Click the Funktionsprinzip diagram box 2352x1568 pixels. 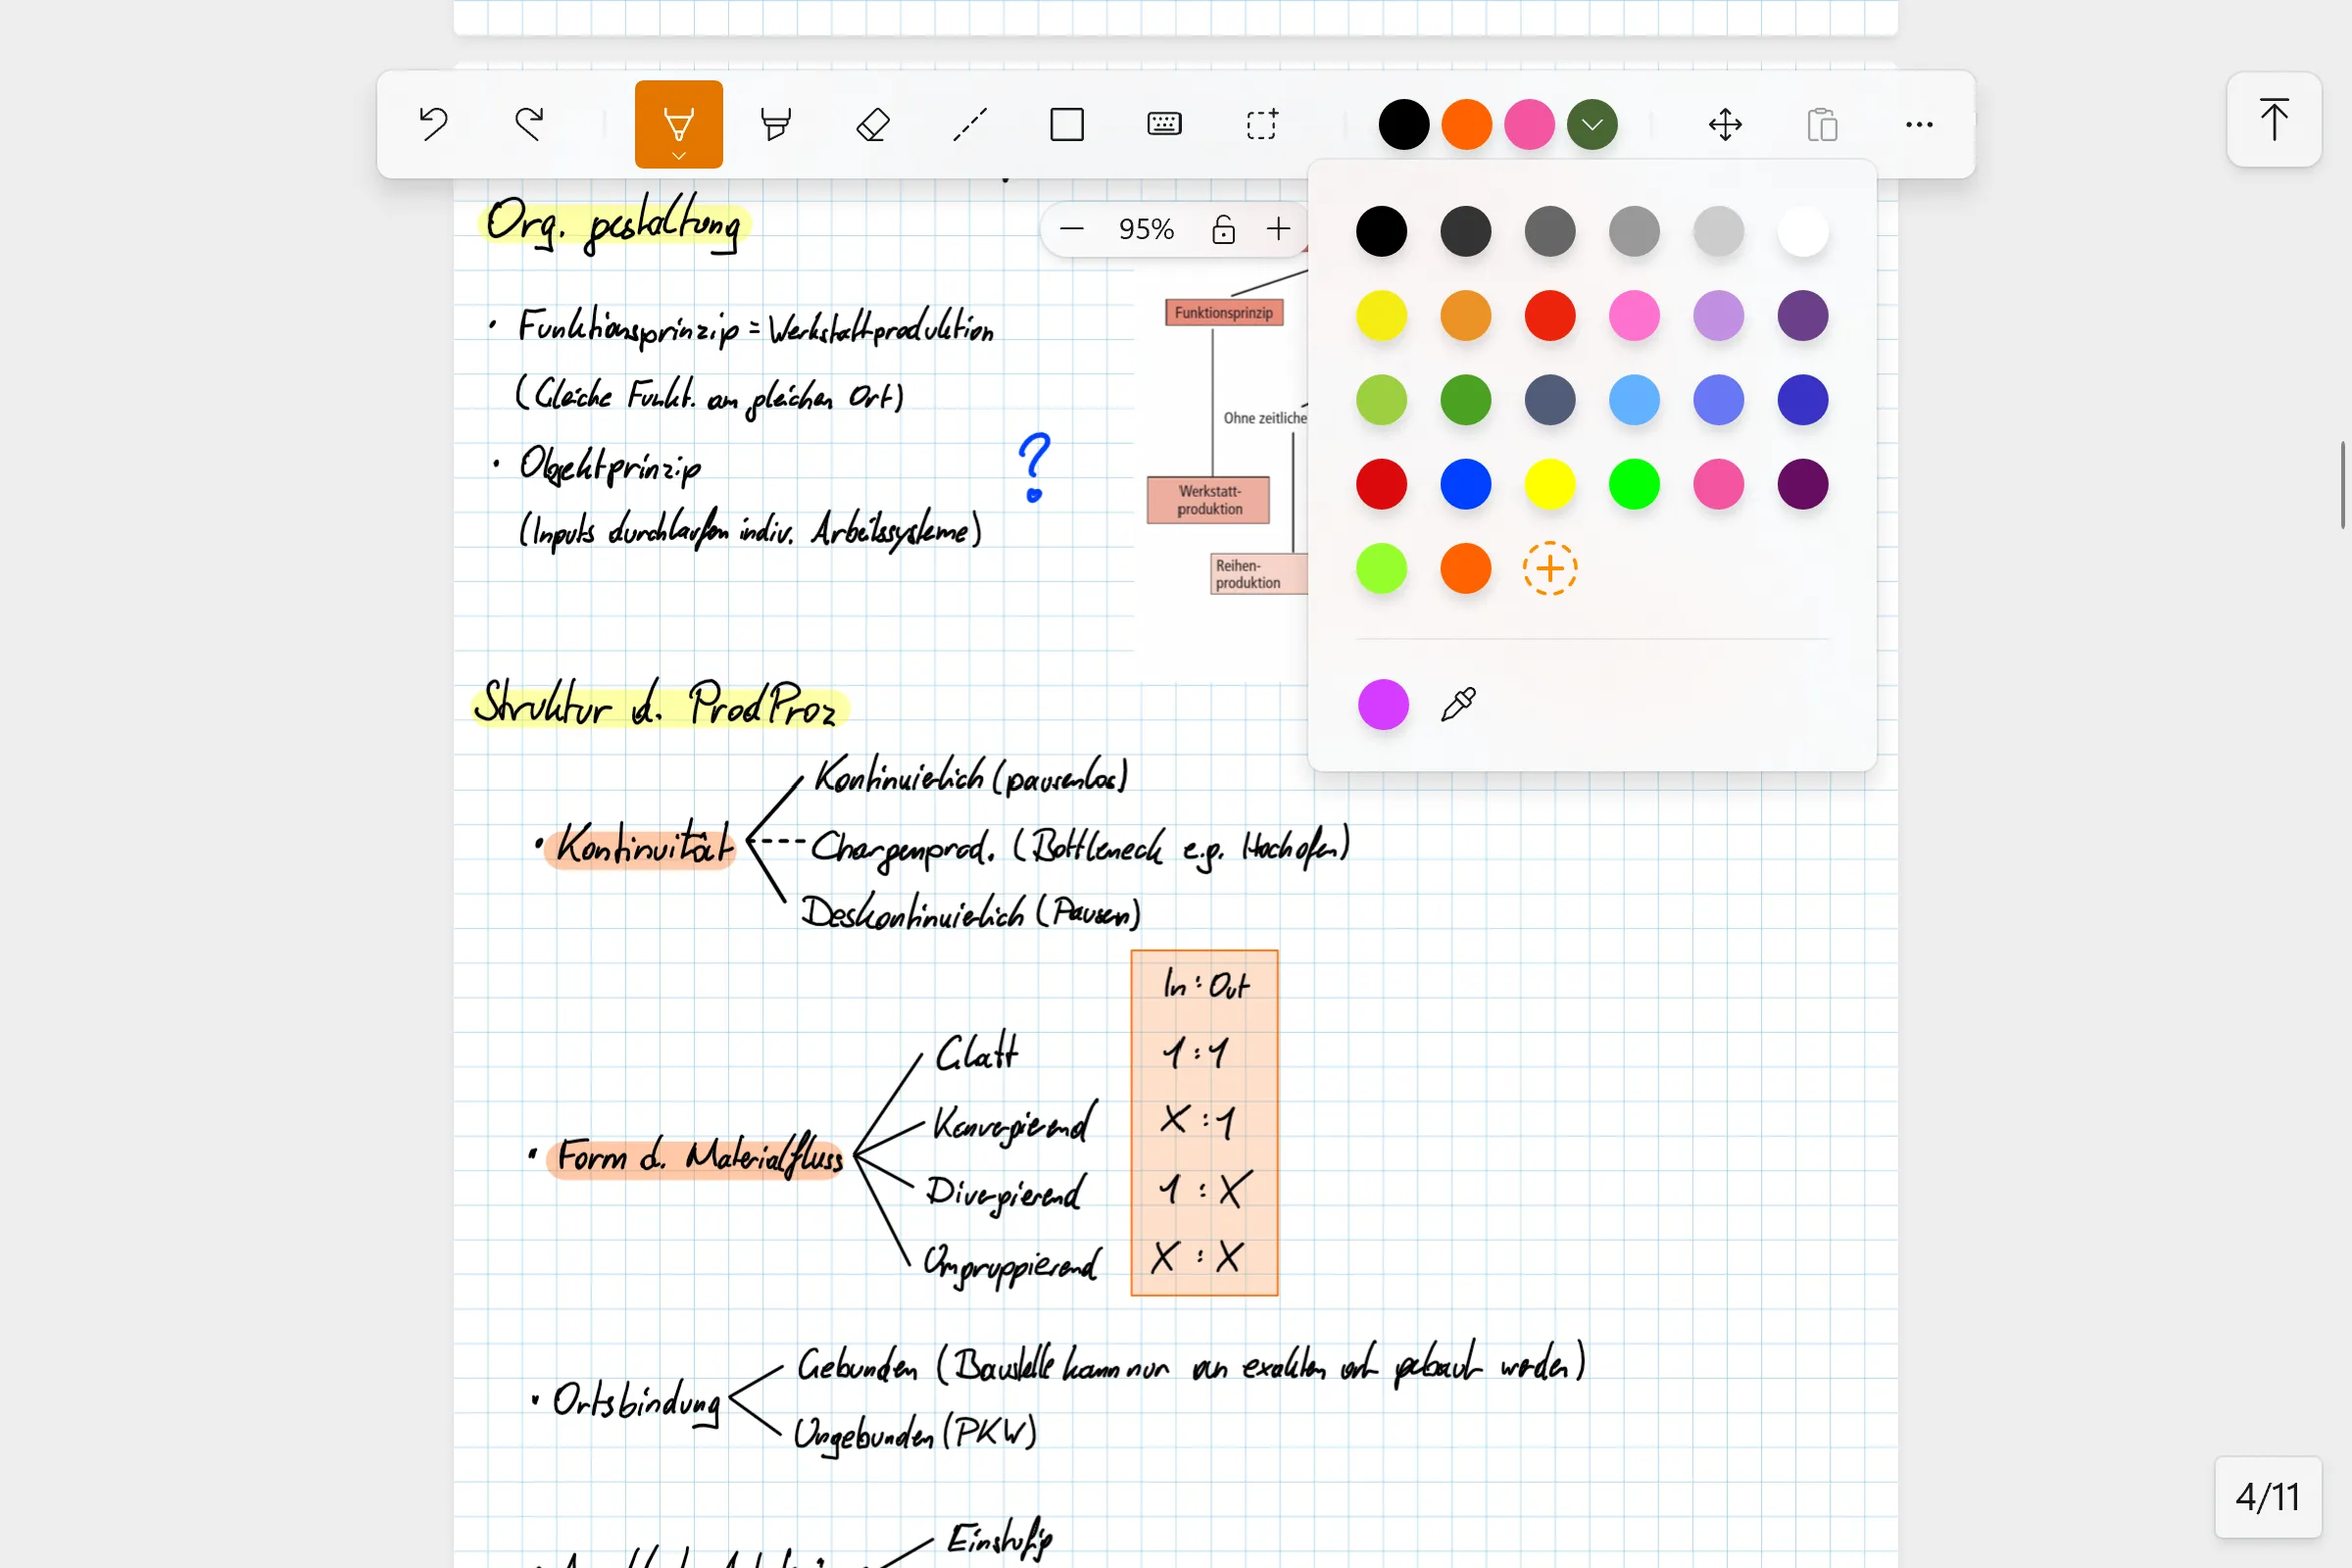coord(1224,312)
